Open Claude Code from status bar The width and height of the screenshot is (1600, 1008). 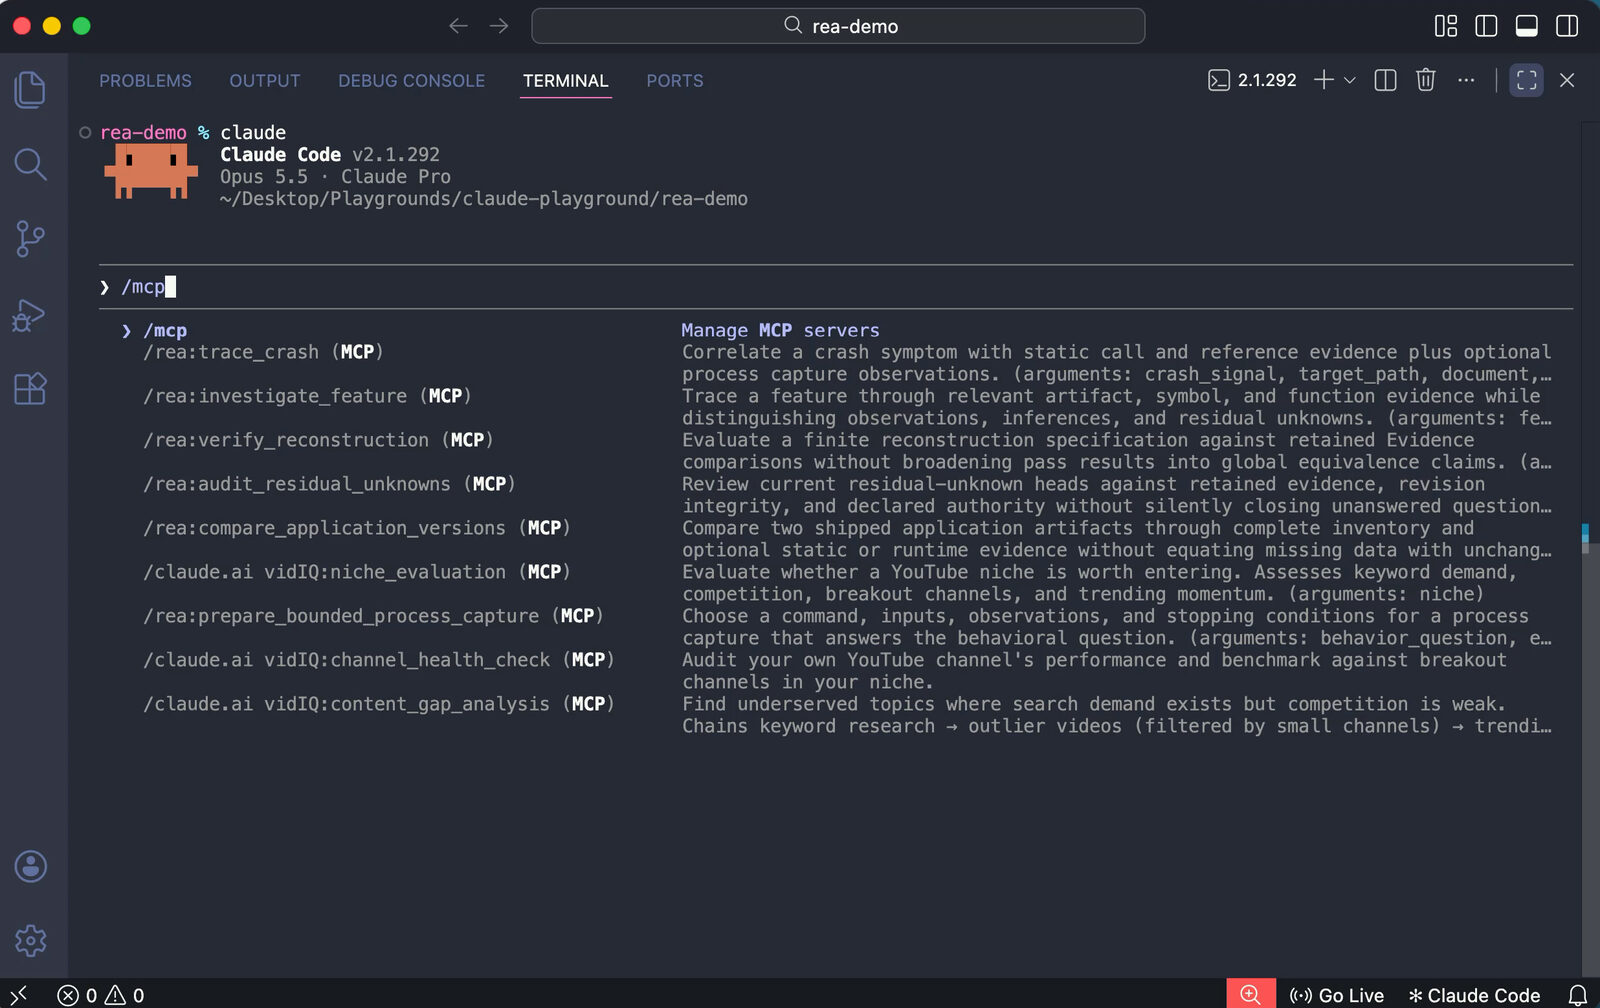pyautogui.click(x=1474, y=995)
